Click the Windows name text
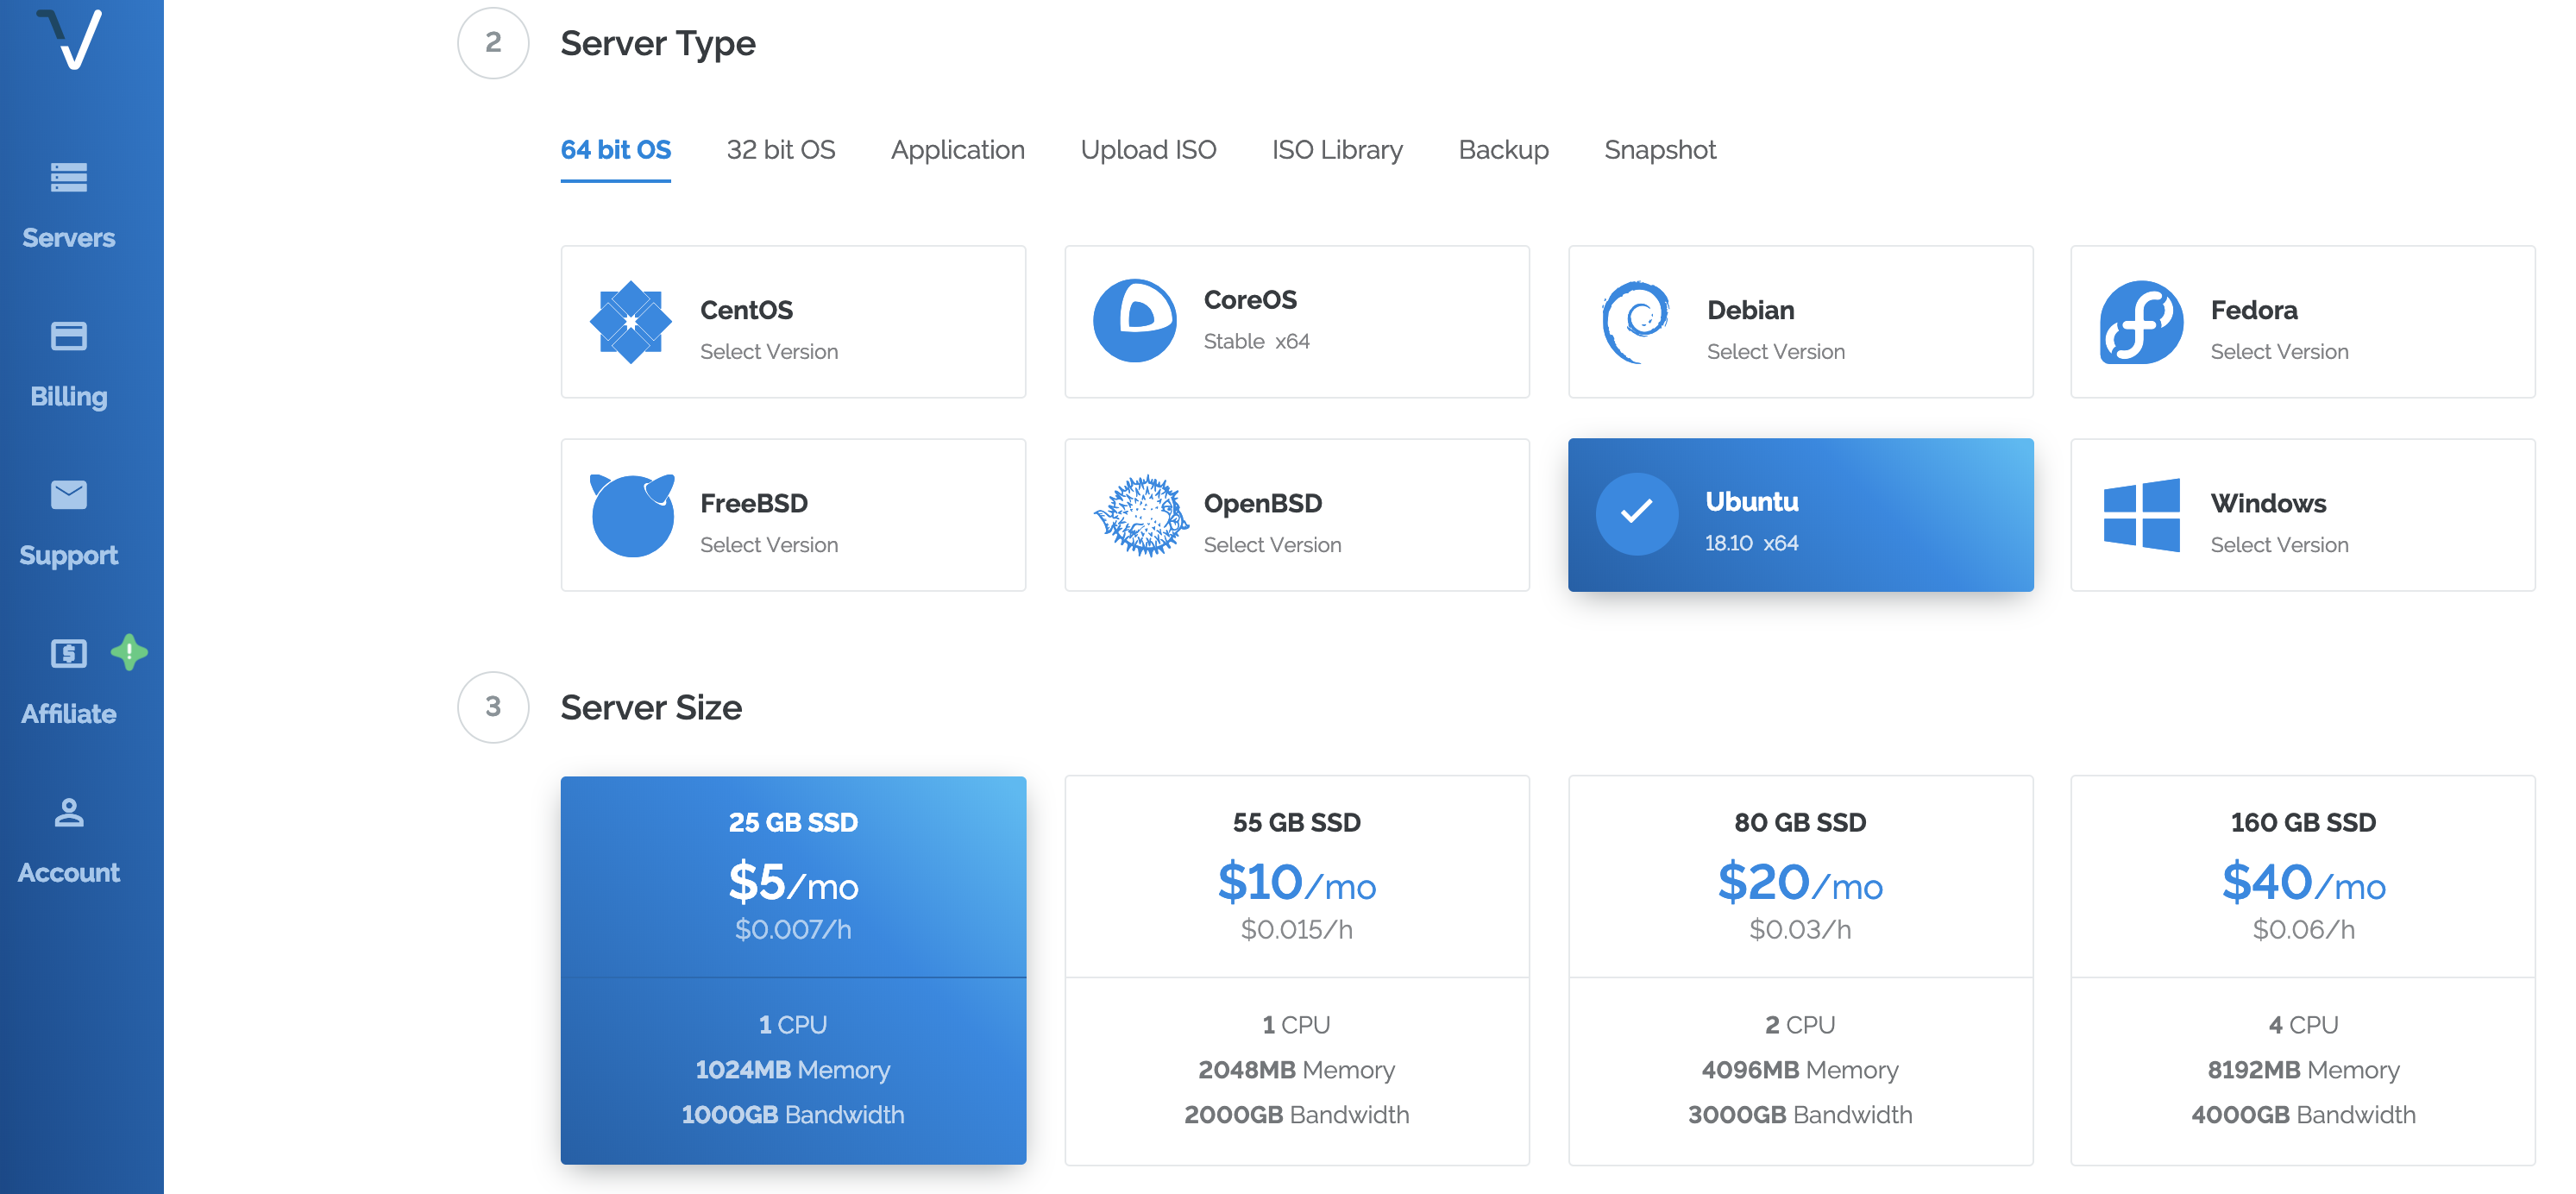This screenshot has width=2576, height=1194. tap(2268, 503)
